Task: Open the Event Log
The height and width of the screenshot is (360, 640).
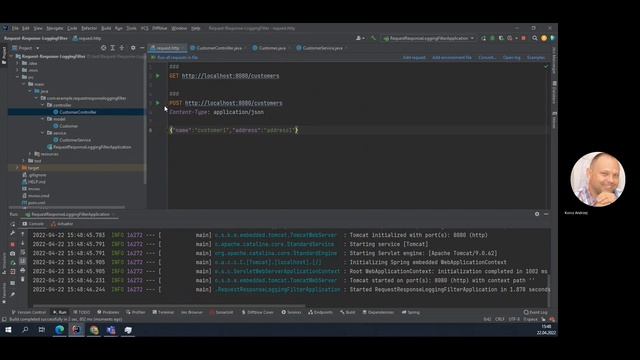Action: tap(536, 312)
